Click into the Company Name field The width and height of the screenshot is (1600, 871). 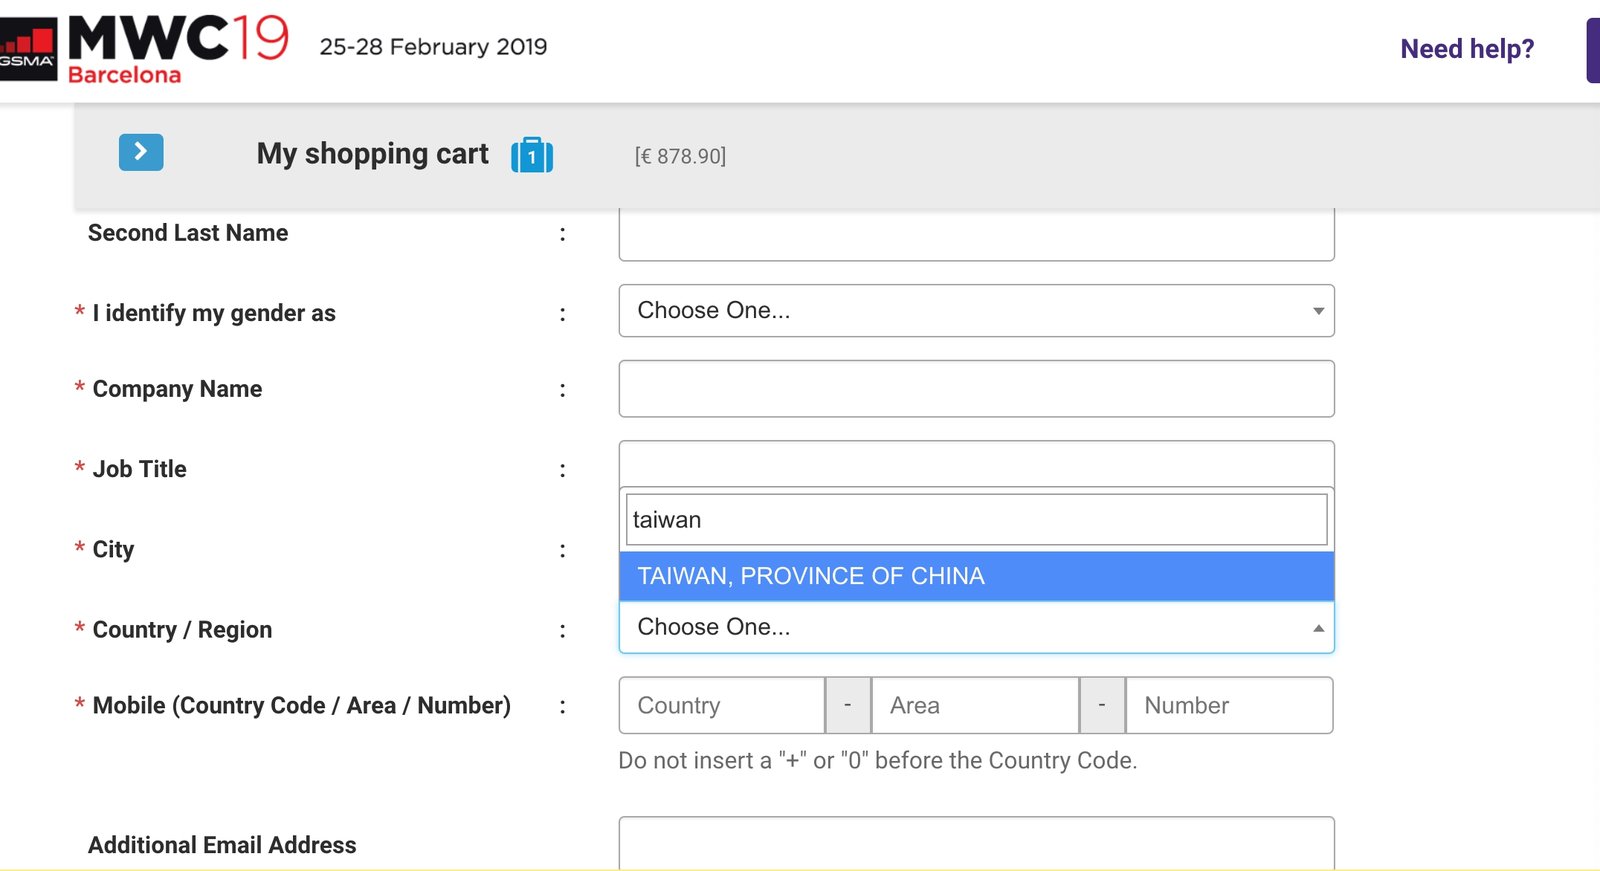pos(975,389)
